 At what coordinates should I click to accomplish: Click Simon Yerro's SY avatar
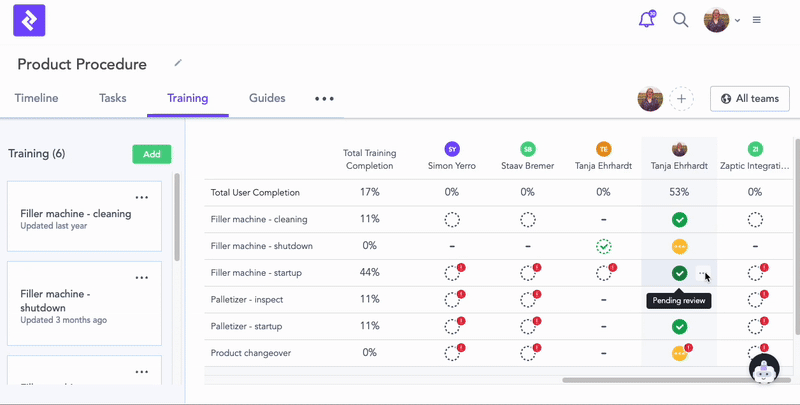[452, 149]
